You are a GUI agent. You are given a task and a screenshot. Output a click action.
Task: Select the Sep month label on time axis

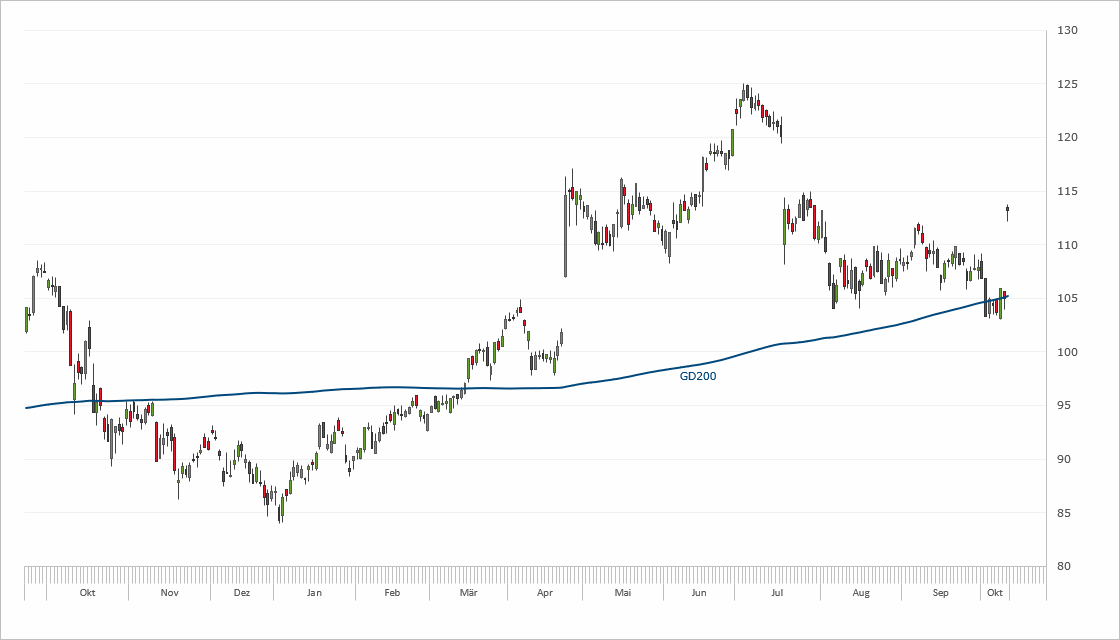pos(940,593)
